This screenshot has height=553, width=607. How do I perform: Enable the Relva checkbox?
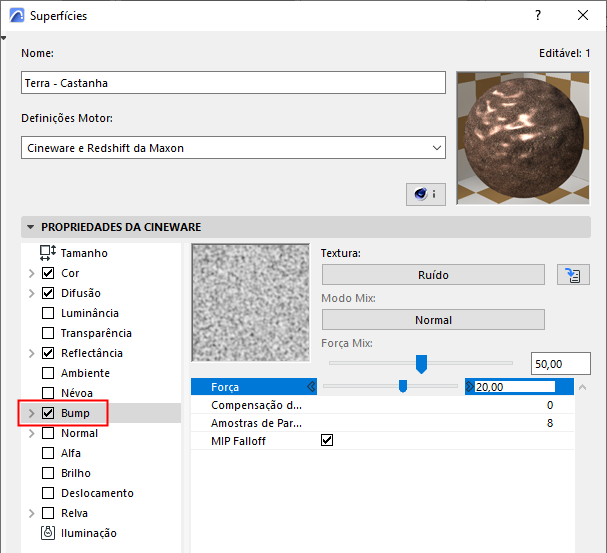pyautogui.click(x=48, y=513)
